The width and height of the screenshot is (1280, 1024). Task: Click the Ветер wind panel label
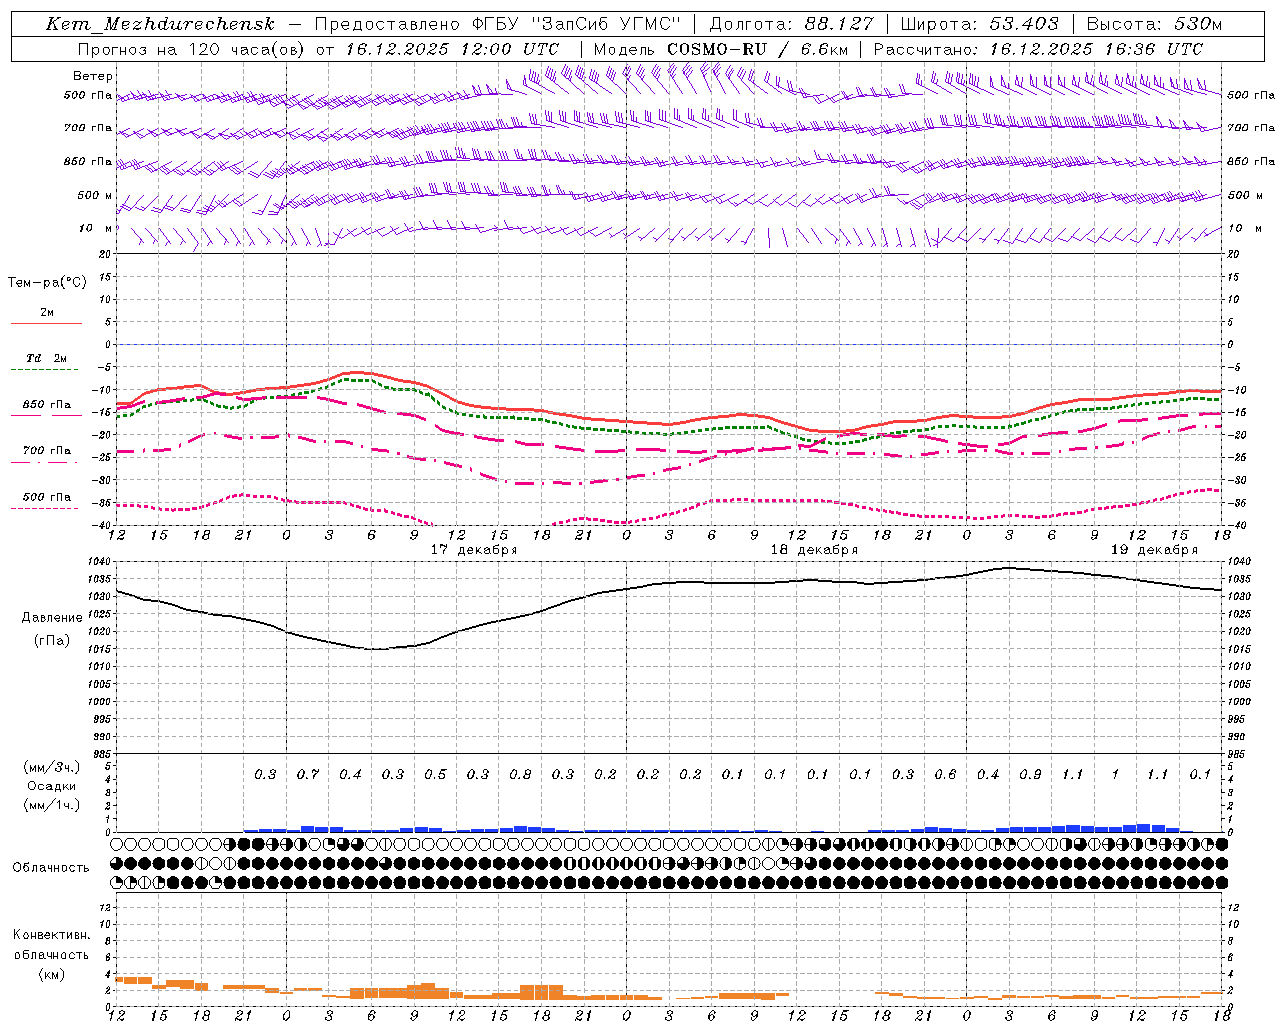click(93, 76)
